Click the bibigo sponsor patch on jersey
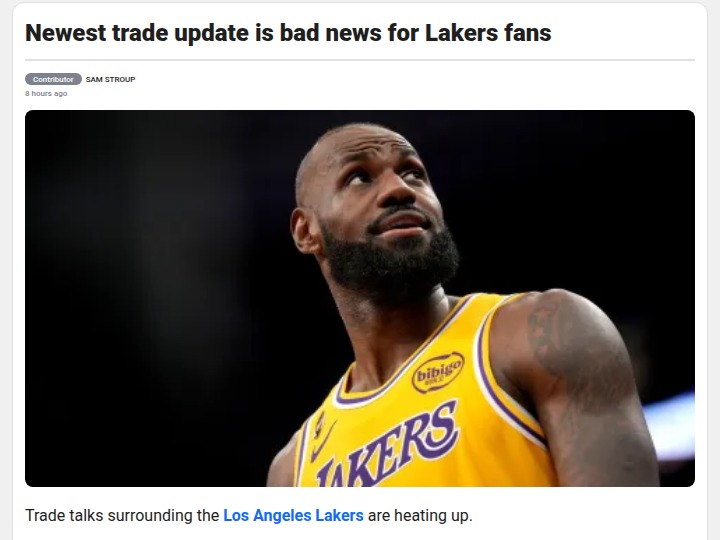Viewport: 720px width, 540px height. pyautogui.click(x=438, y=373)
